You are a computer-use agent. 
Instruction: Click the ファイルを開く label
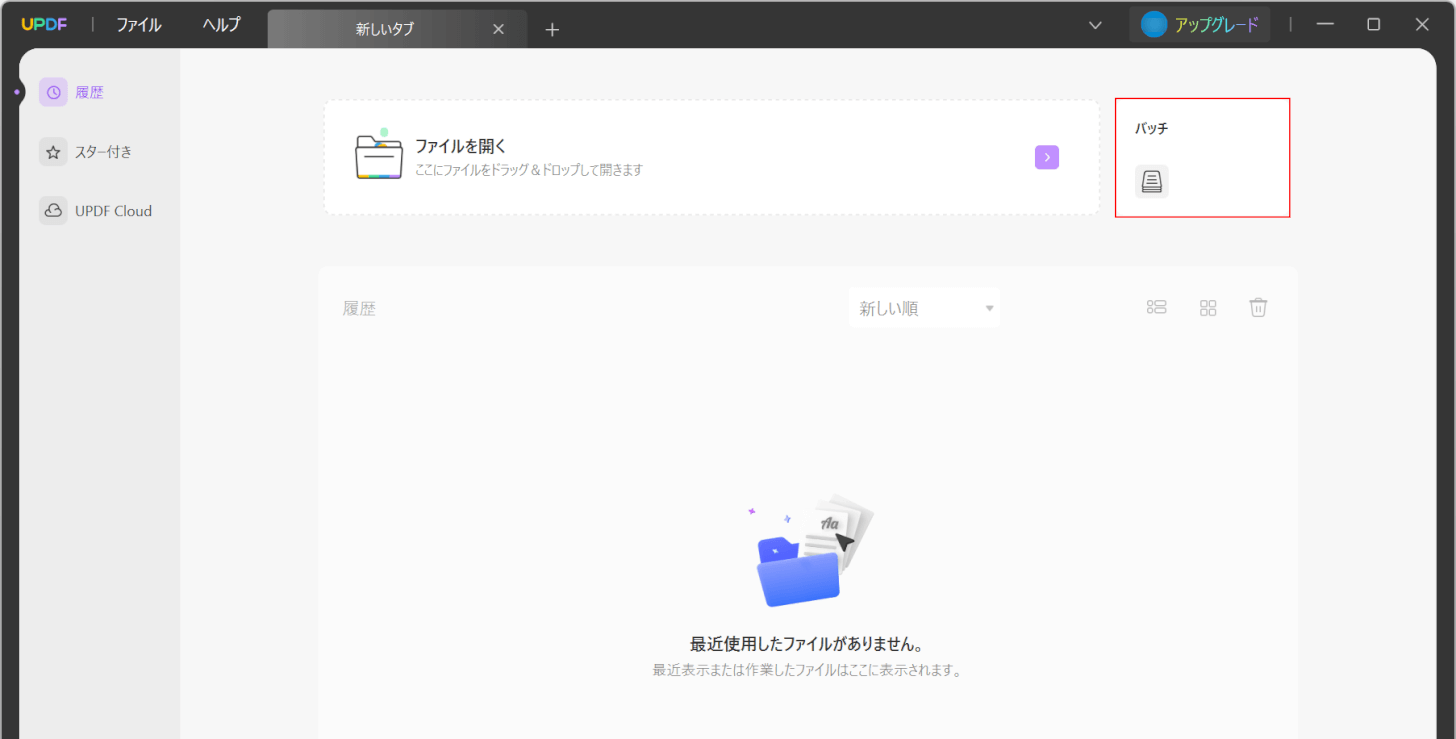tap(461, 146)
